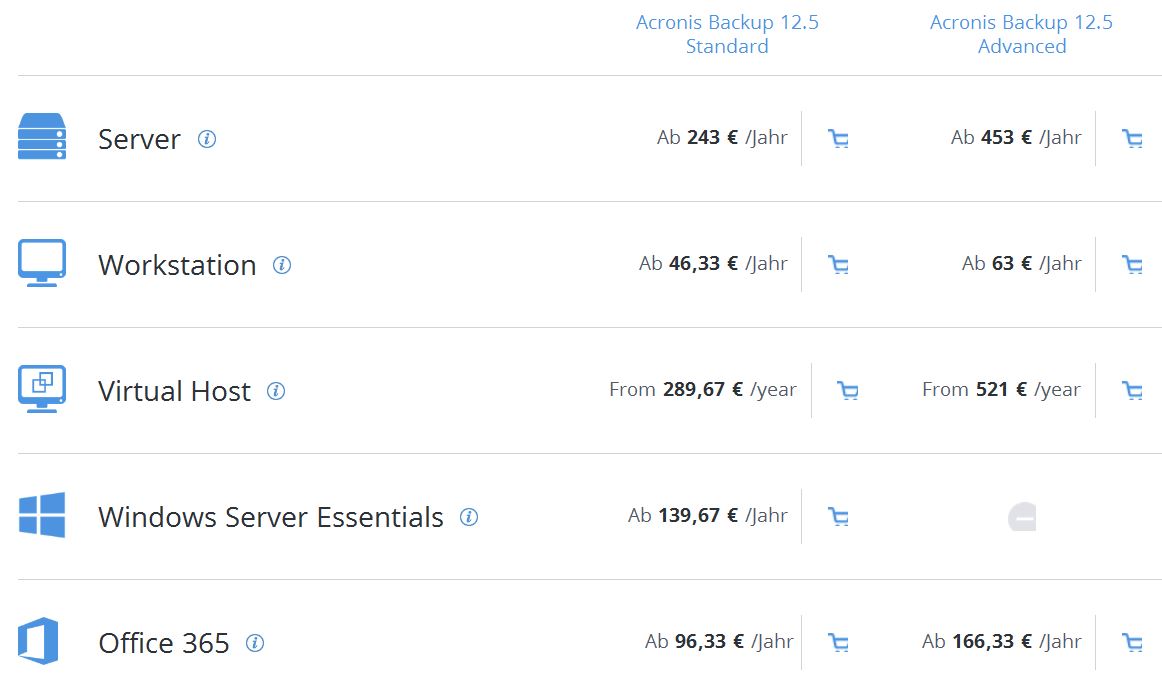The image size is (1162, 673).
Task: Open the Acronis Backup 12.5 Advanced link
Action: coord(1021,34)
